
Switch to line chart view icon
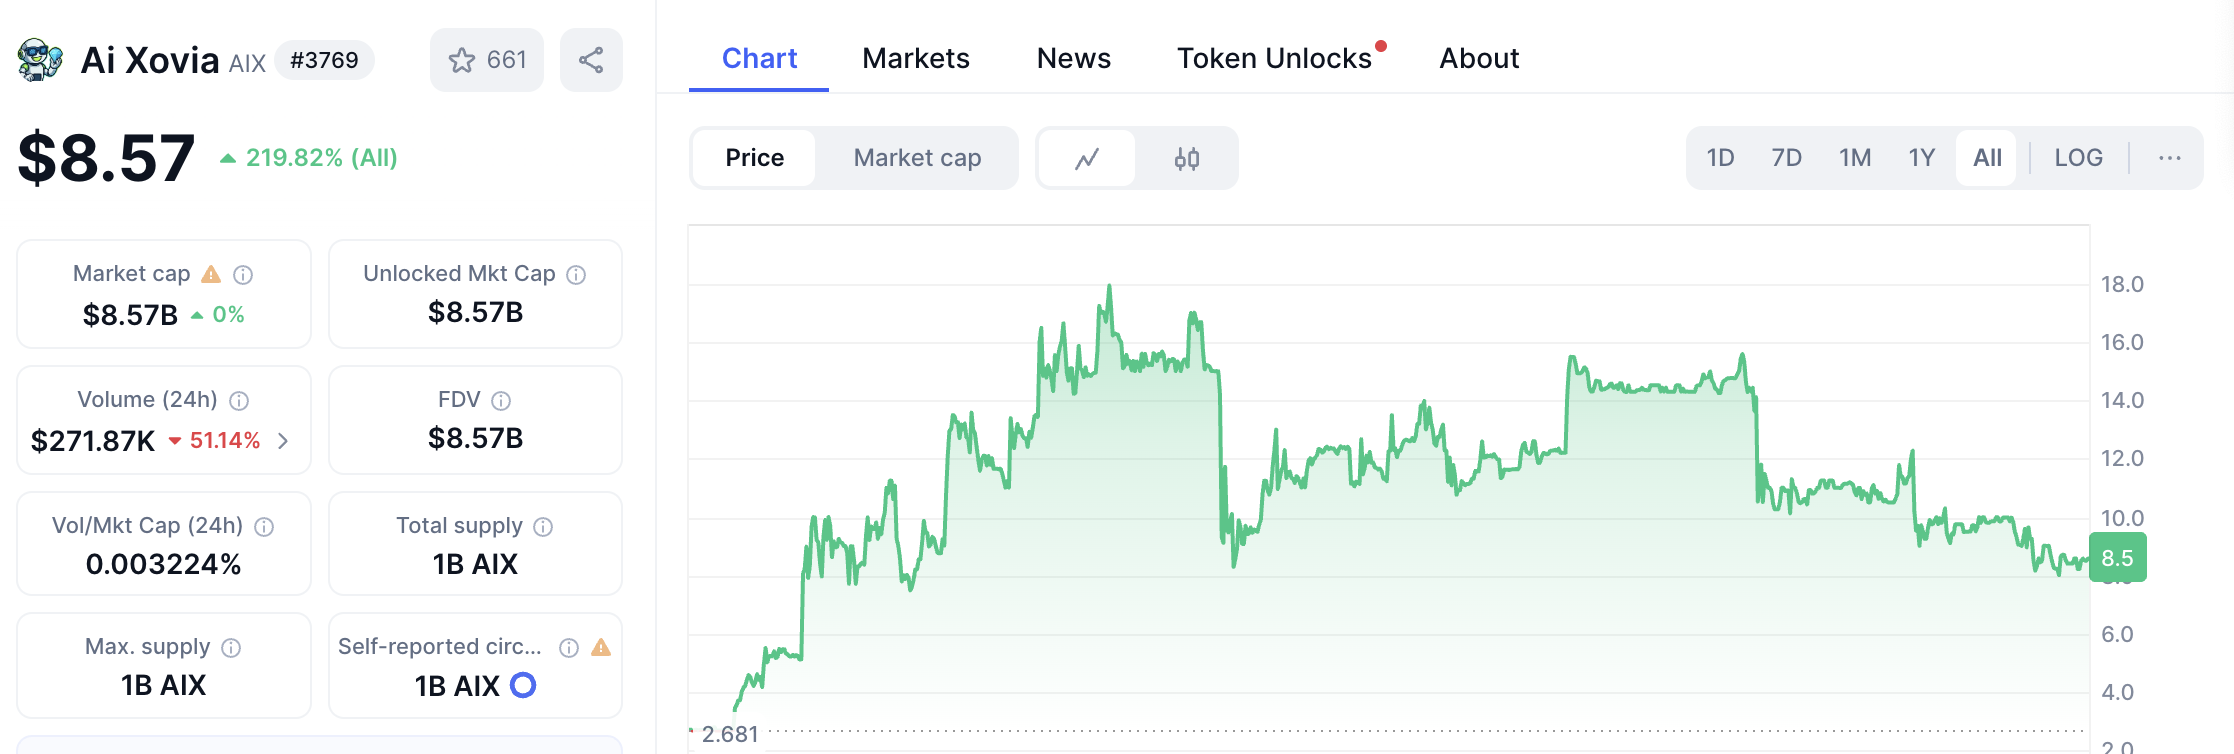coord(1087,158)
